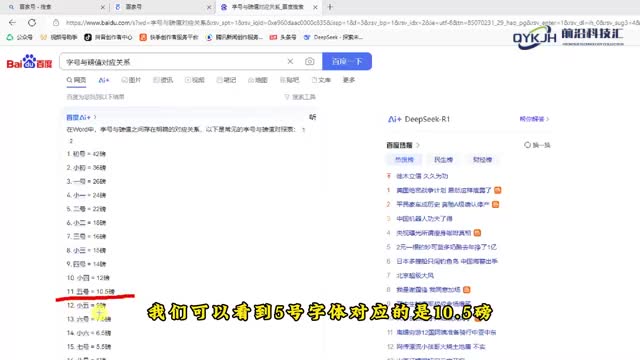640x360 pixels.
Task: Select the 文库 results tab
Action: tap(321, 80)
